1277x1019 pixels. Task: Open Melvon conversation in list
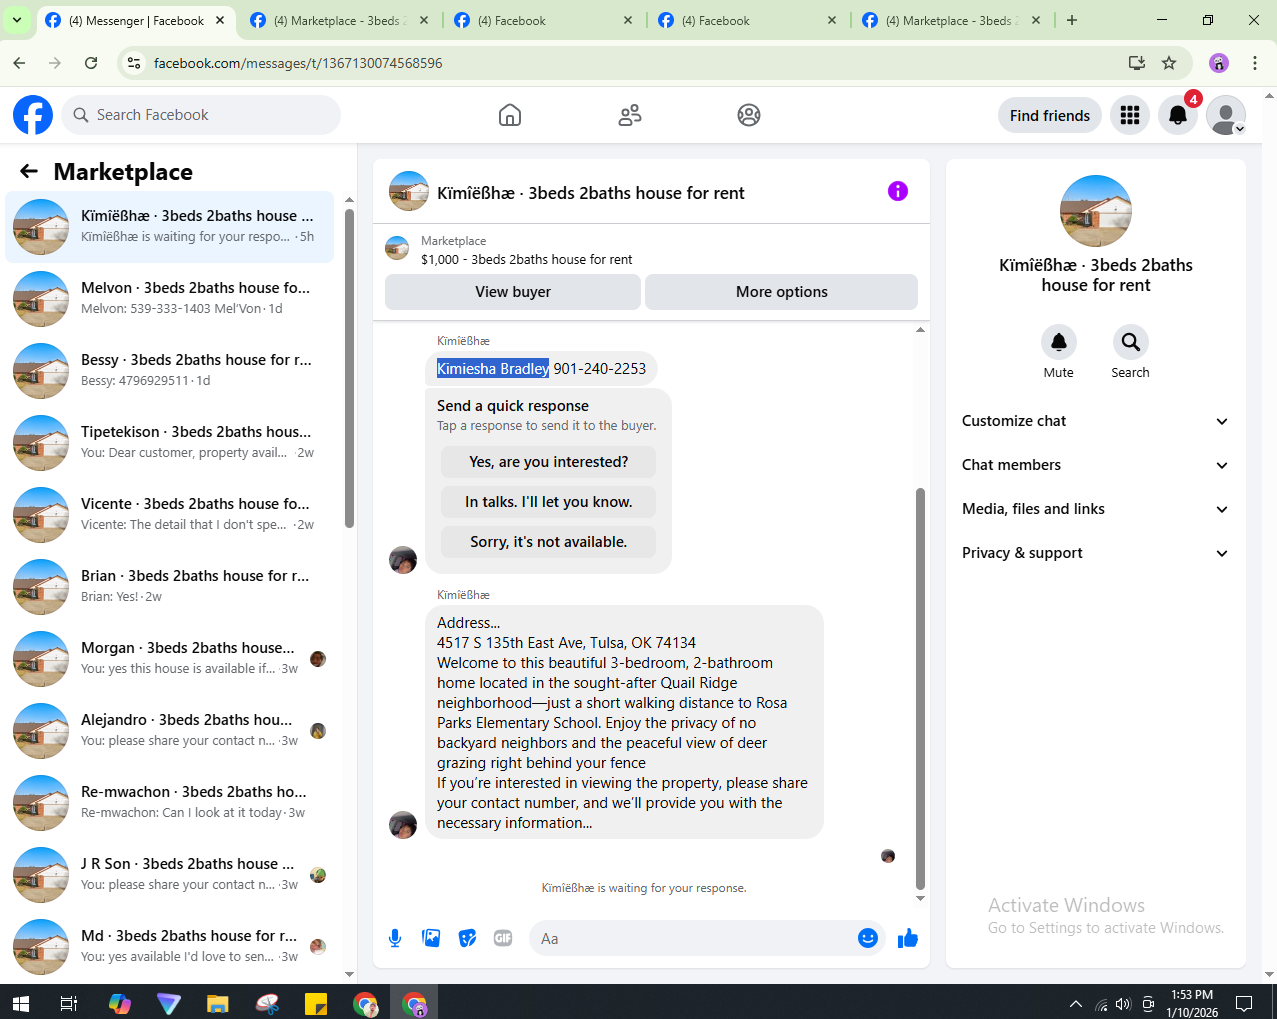tap(170, 299)
